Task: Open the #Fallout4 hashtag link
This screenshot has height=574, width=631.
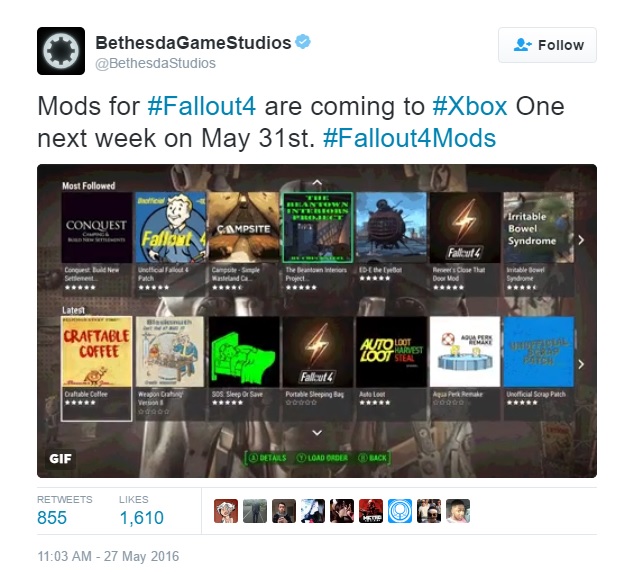Action: tap(202, 106)
